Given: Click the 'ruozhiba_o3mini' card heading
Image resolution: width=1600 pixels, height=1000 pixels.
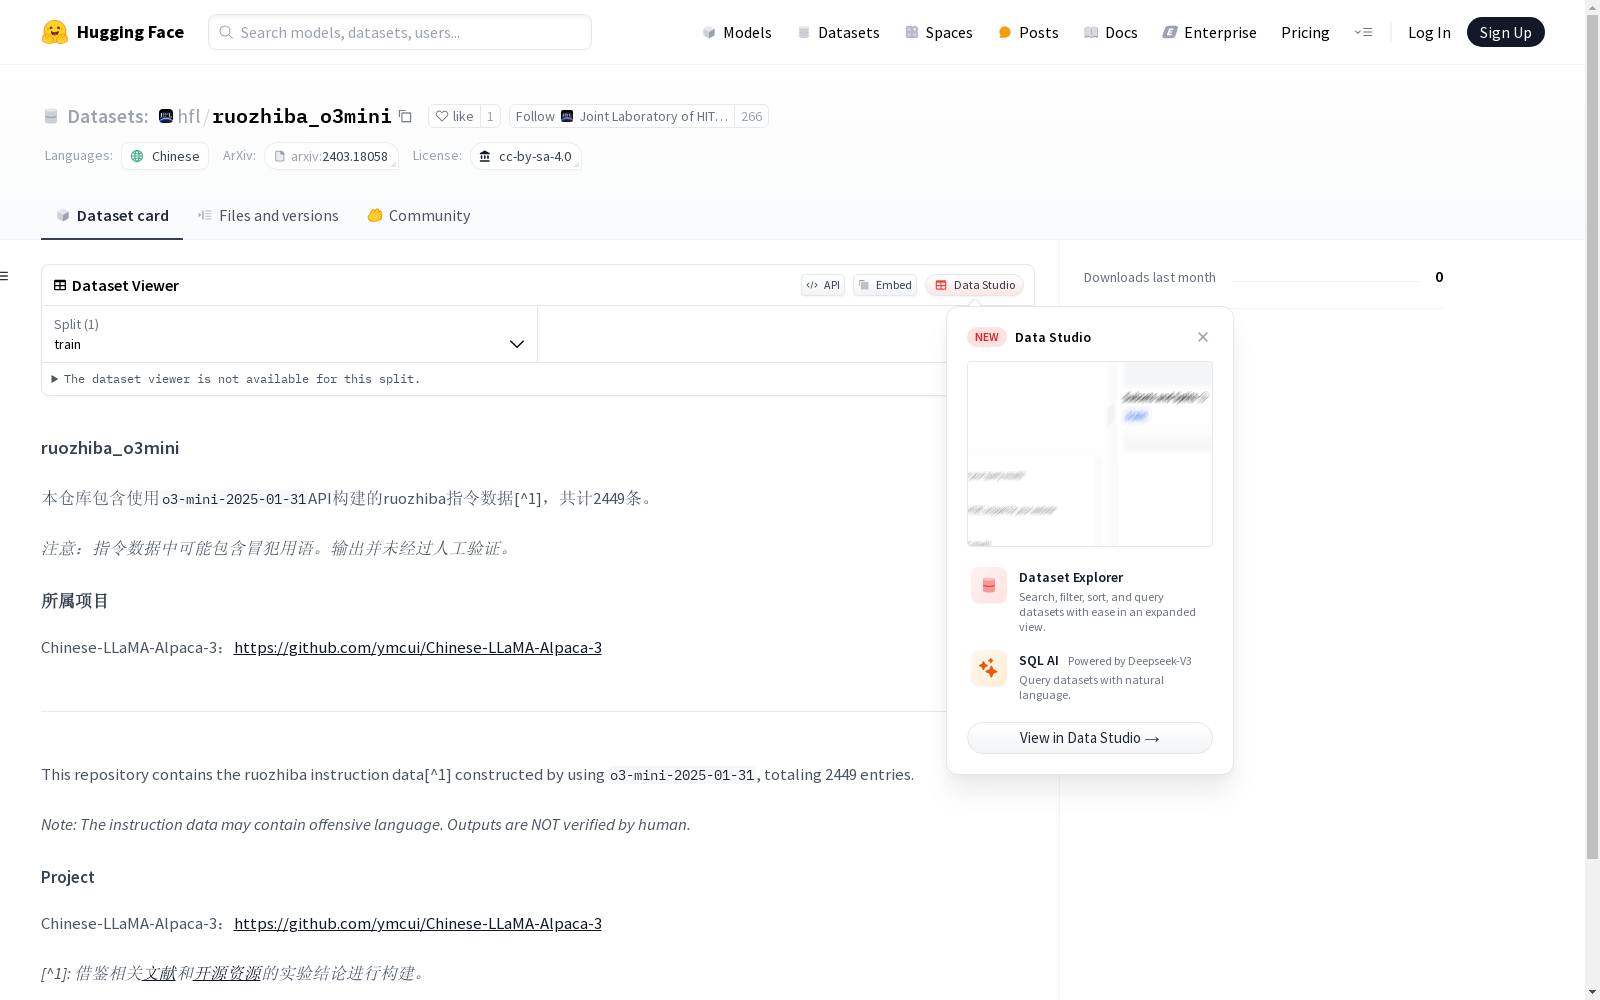Looking at the screenshot, I should (x=110, y=448).
